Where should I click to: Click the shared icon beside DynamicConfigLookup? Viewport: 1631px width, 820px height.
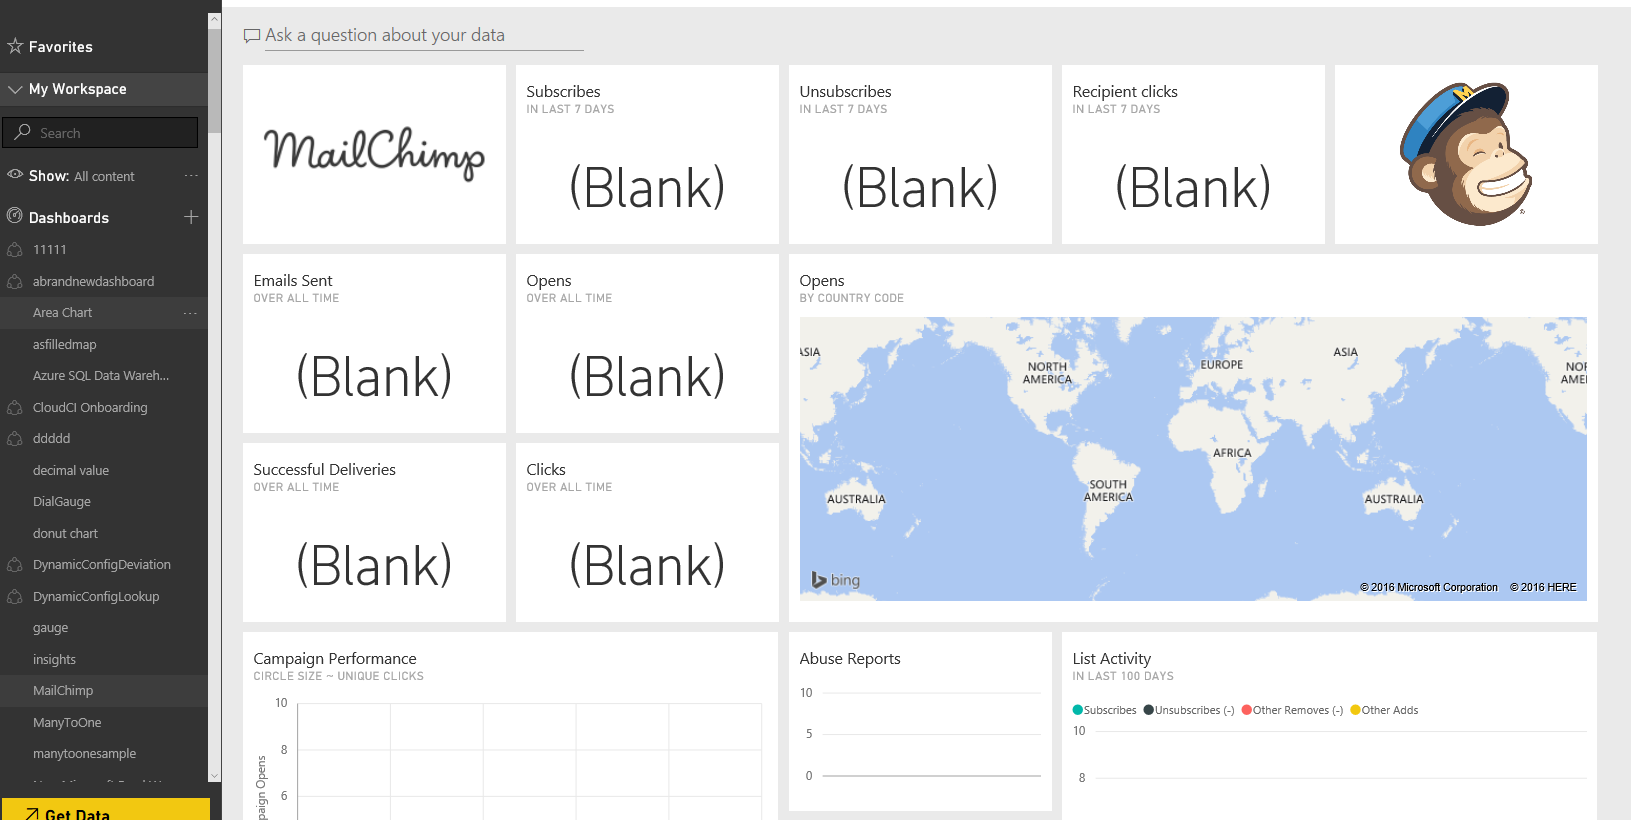(15, 596)
